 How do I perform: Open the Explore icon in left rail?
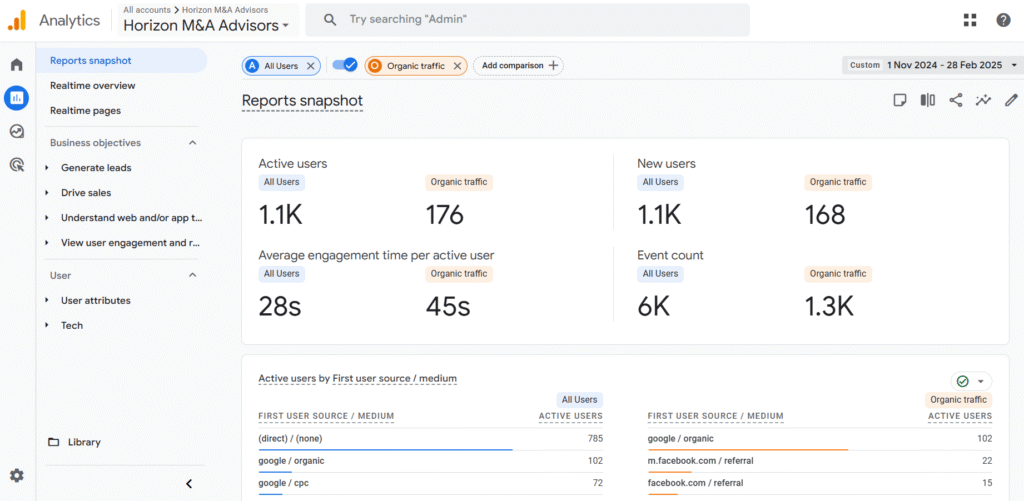(x=16, y=131)
